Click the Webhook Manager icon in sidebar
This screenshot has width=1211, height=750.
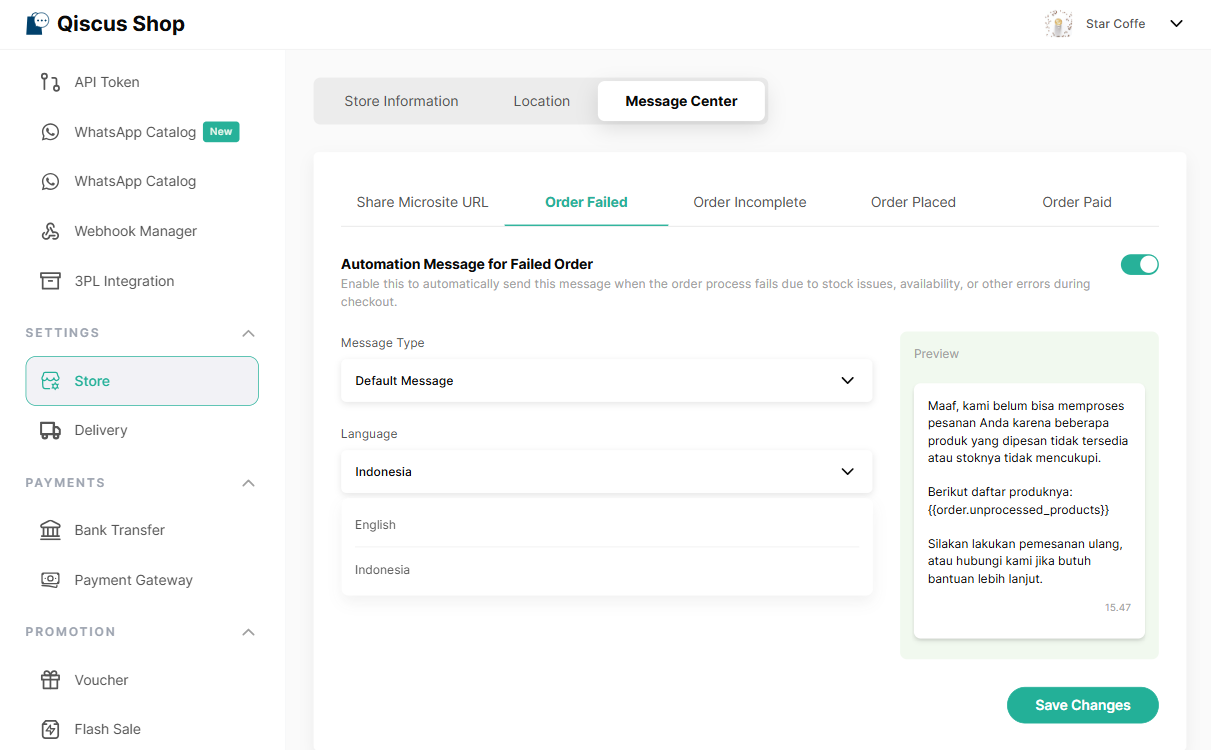(50, 231)
